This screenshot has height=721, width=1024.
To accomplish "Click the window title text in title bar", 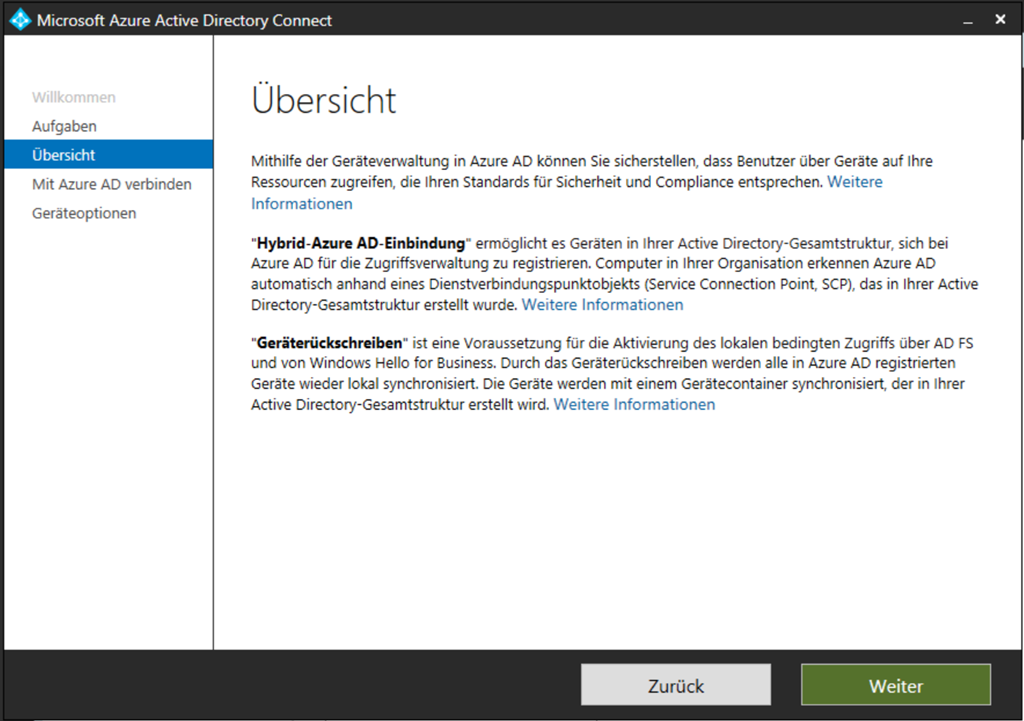I will pos(184,20).
